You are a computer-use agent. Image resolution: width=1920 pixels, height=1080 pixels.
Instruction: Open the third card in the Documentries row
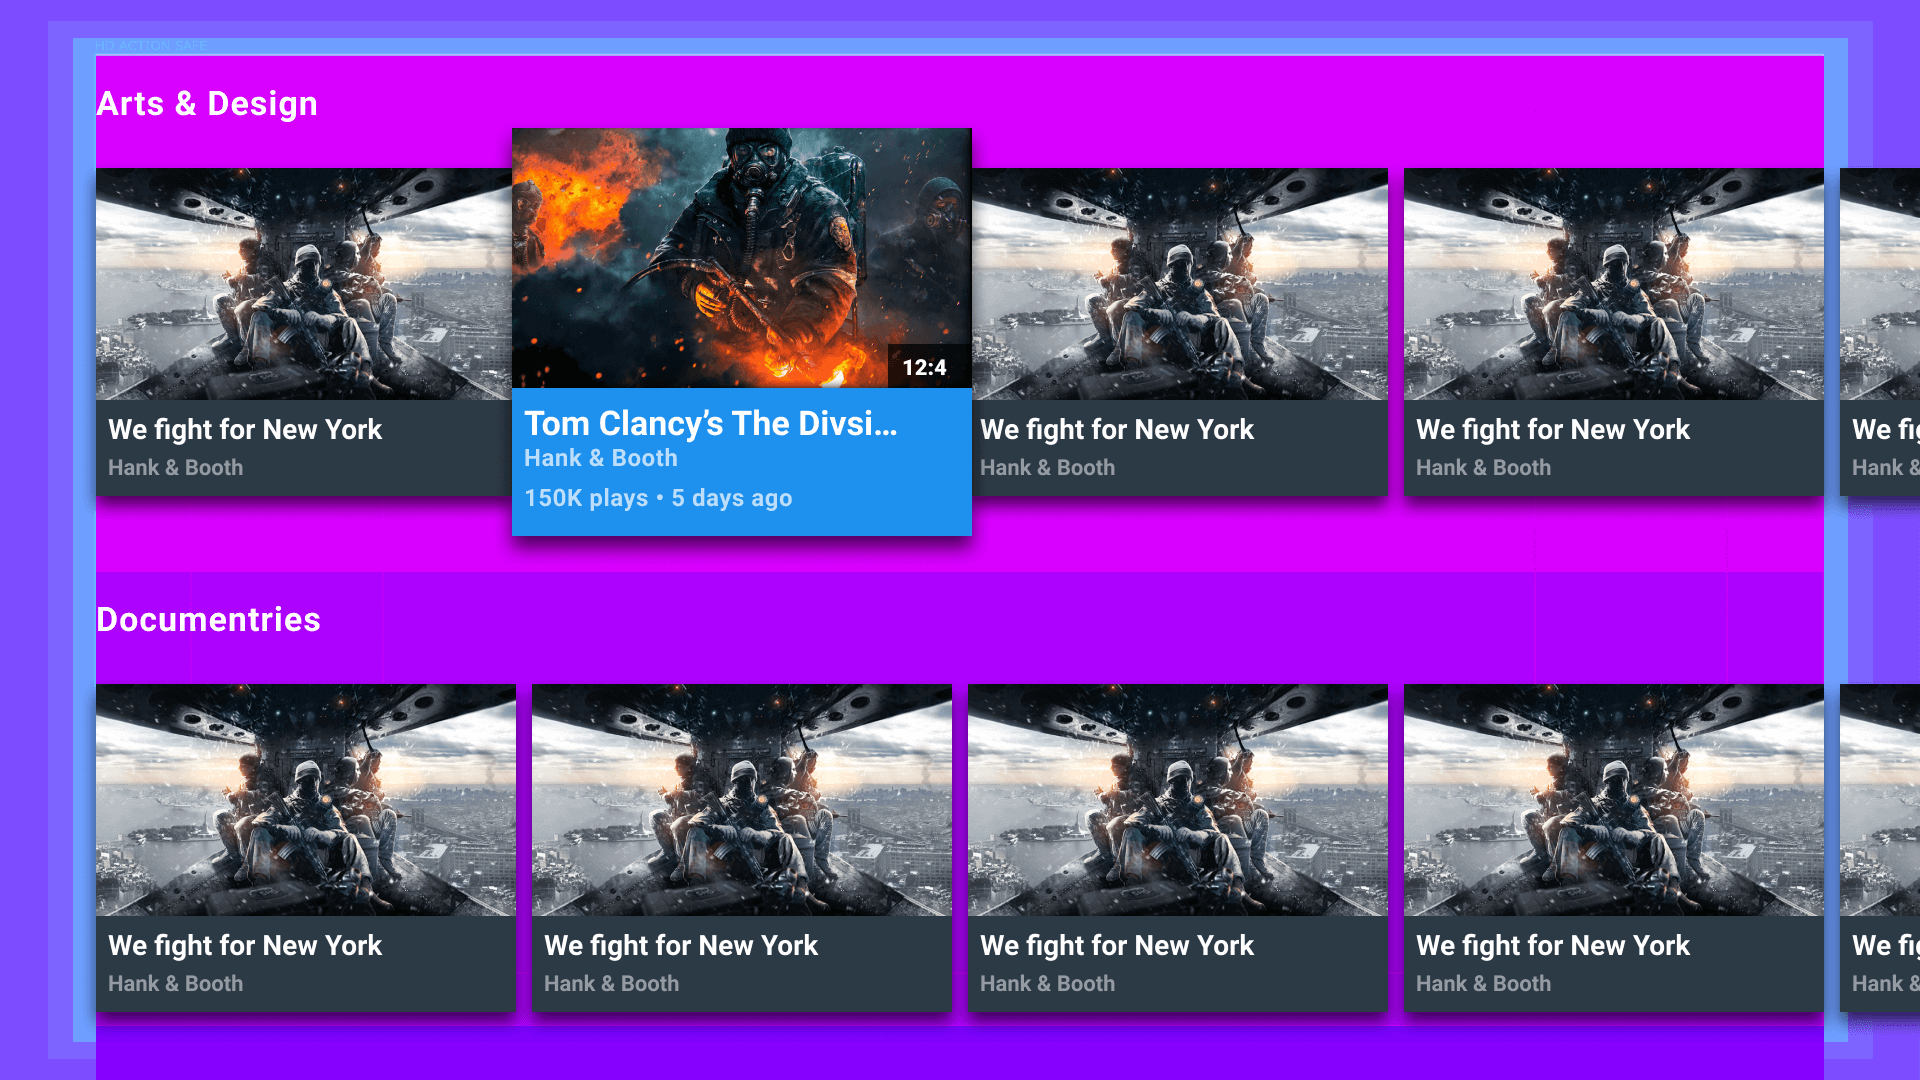pos(1178,848)
